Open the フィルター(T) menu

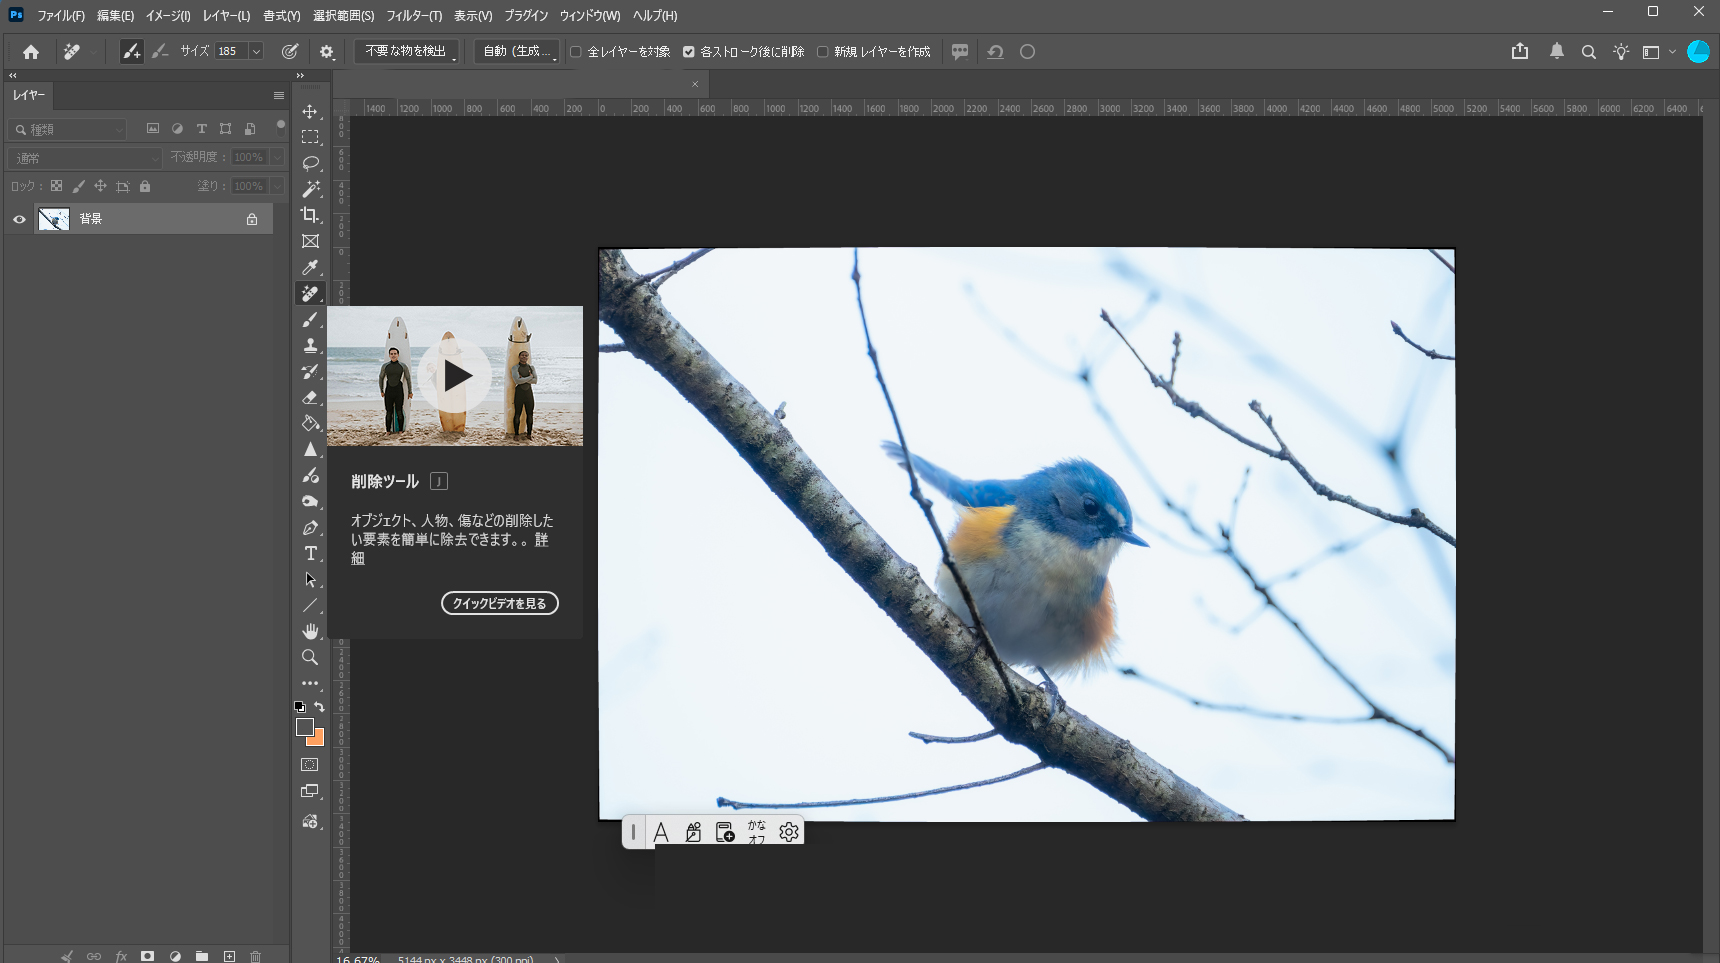(414, 16)
